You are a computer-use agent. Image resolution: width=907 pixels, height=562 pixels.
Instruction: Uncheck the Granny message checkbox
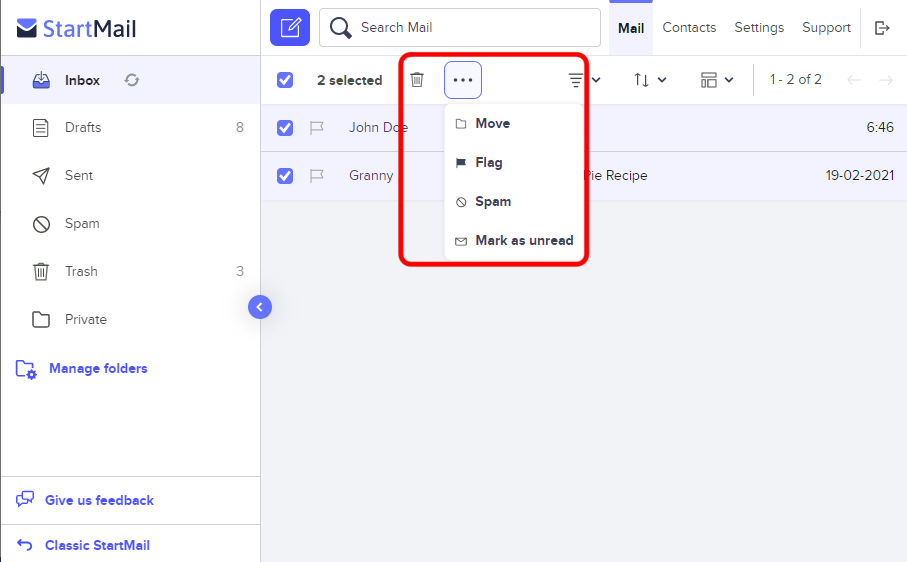point(285,176)
